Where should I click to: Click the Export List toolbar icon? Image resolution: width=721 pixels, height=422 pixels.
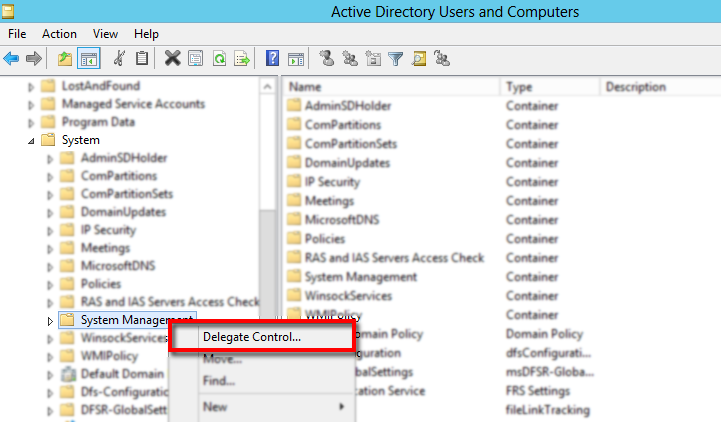click(242, 59)
